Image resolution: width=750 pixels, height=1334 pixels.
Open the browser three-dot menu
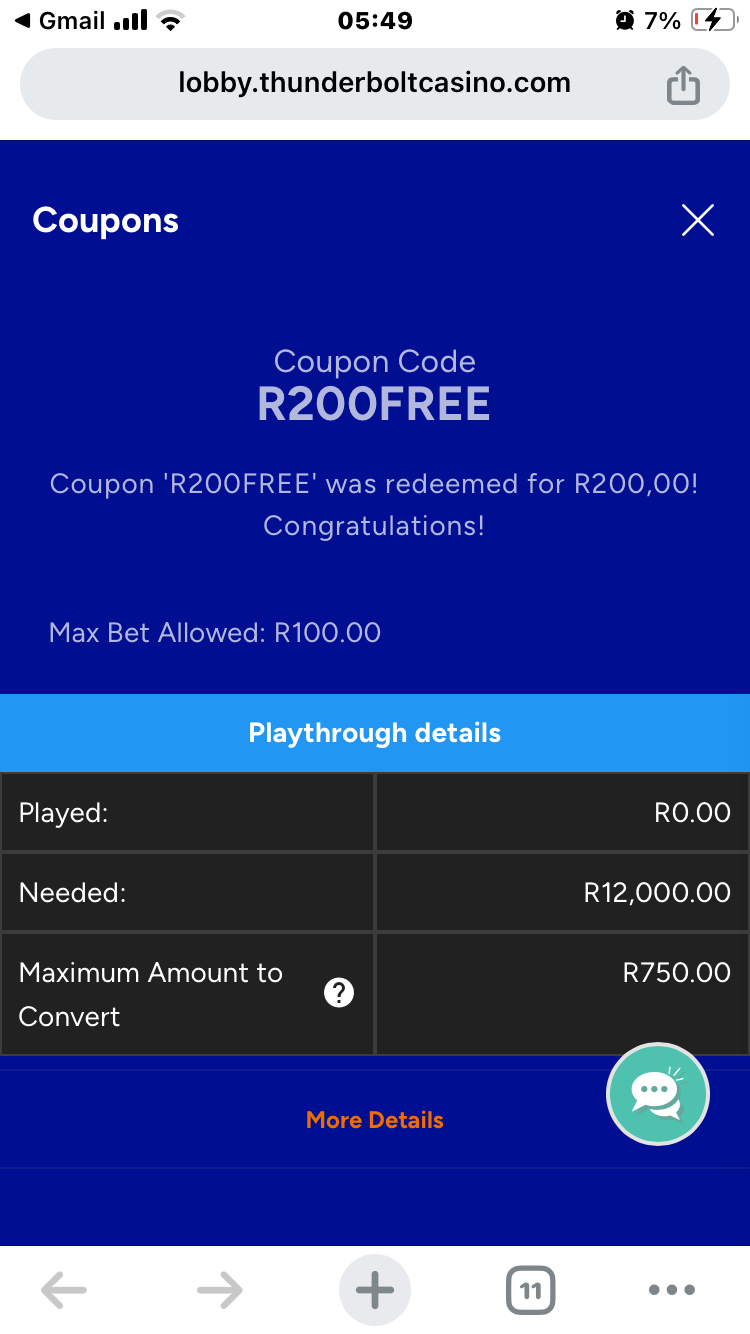tap(672, 1290)
